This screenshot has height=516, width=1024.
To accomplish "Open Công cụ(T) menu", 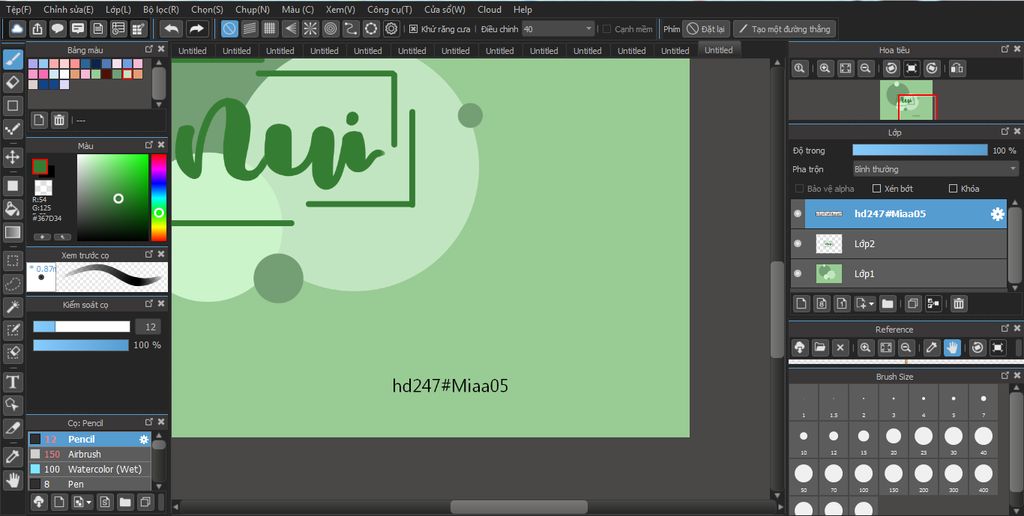I will [390, 10].
